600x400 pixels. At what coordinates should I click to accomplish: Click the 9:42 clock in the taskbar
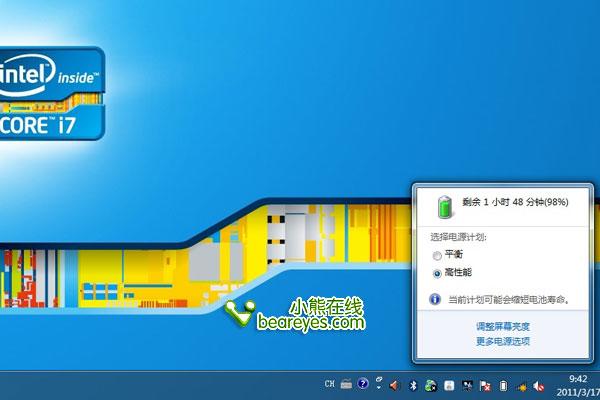click(578, 379)
